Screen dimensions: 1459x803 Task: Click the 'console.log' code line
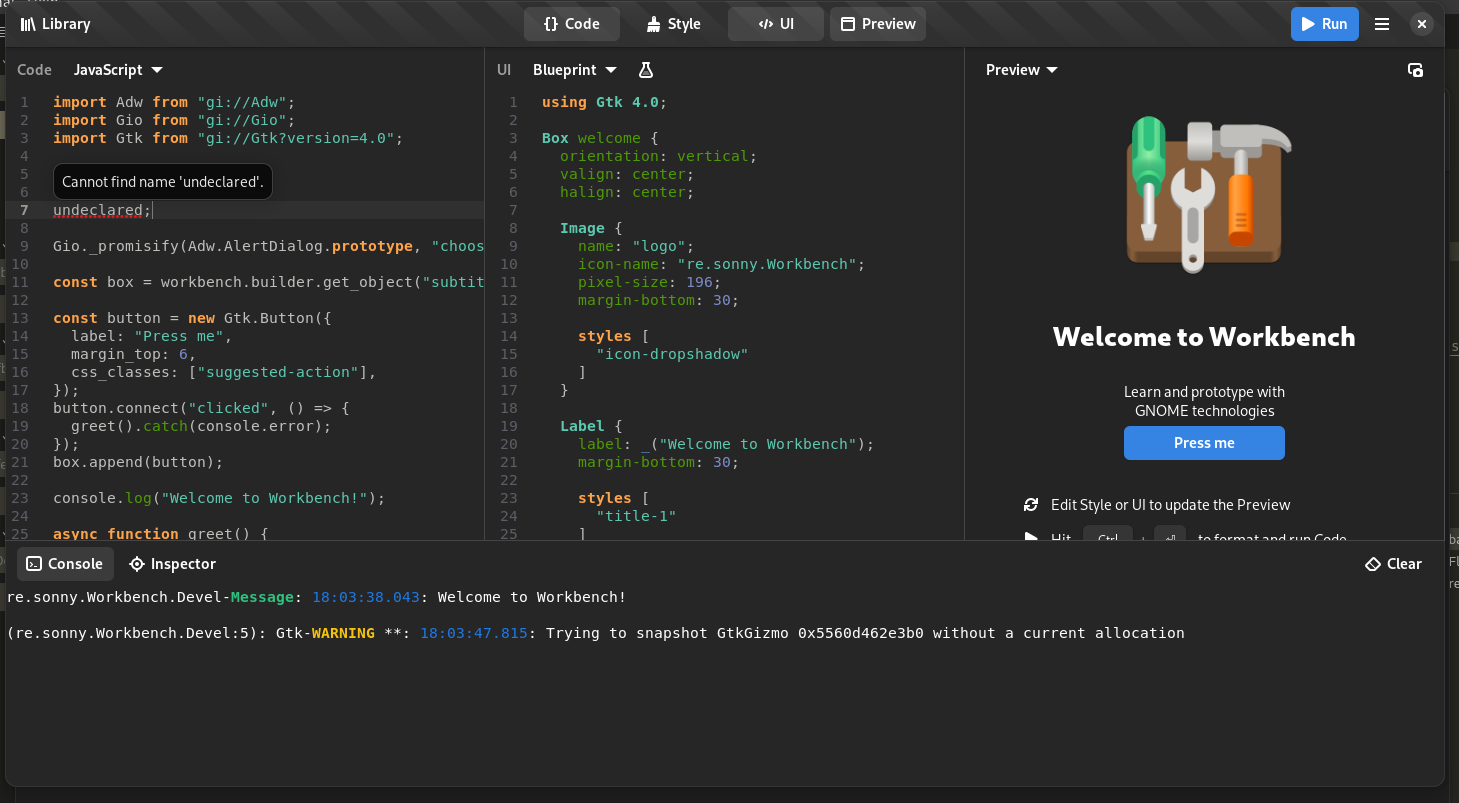click(x=219, y=498)
